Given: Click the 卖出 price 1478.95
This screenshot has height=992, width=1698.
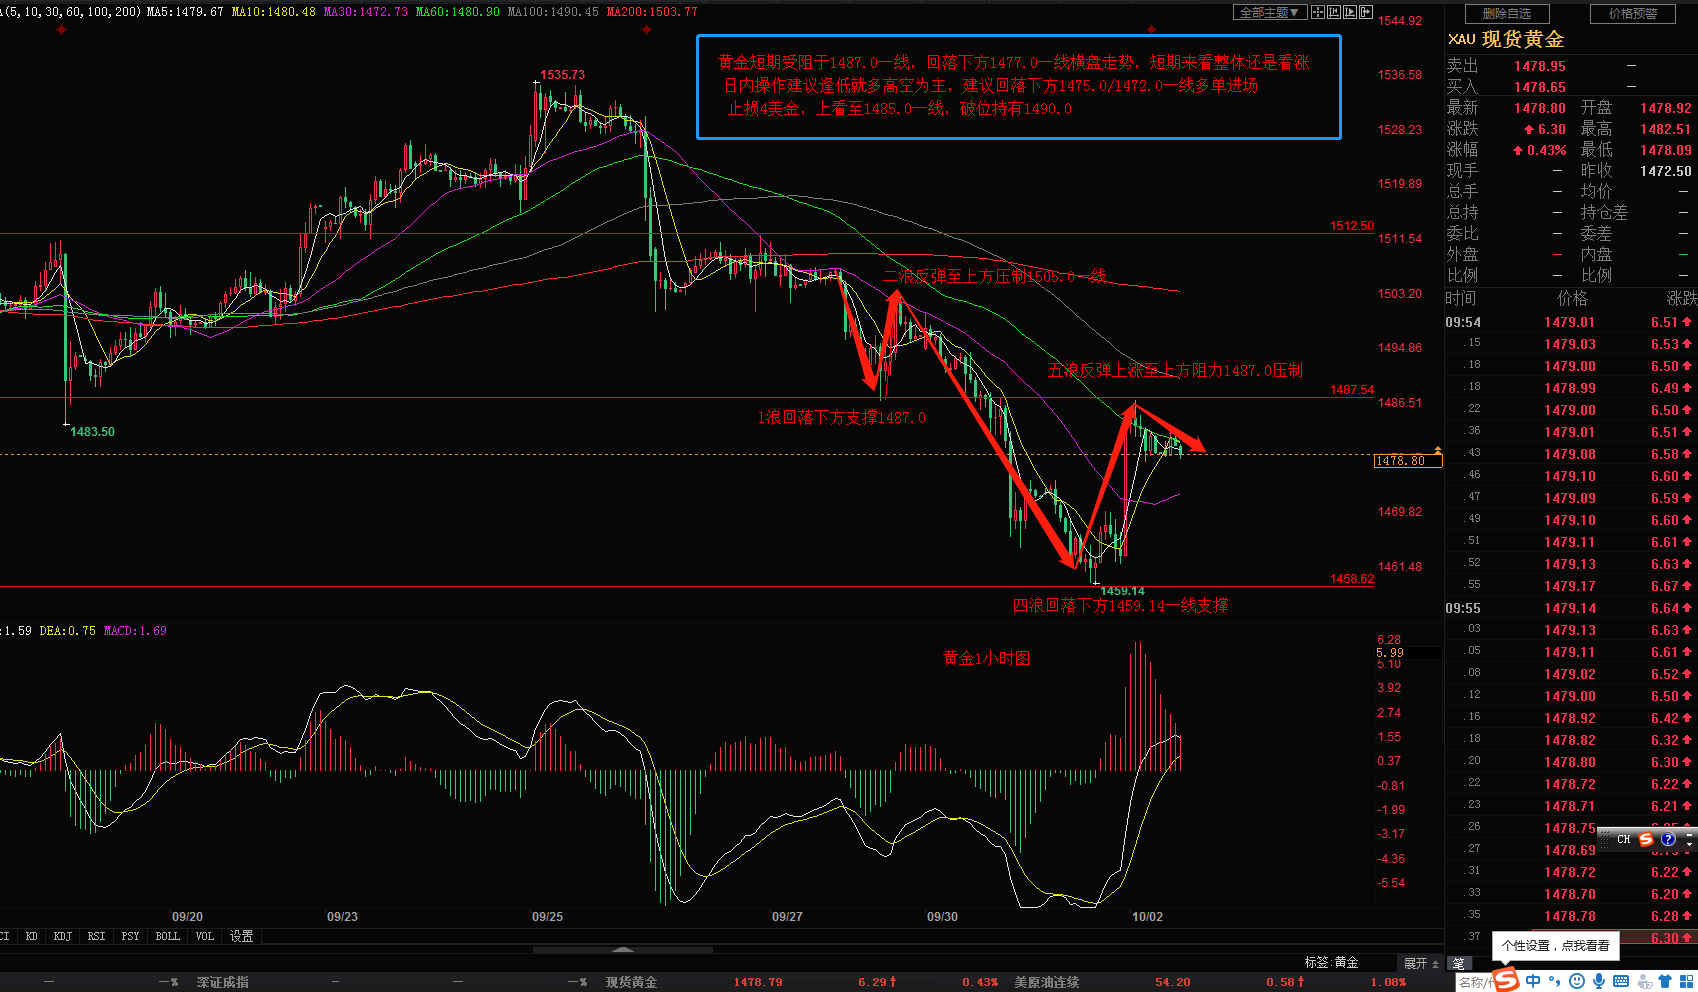Looking at the screenshot, I should coord(1540,66).
